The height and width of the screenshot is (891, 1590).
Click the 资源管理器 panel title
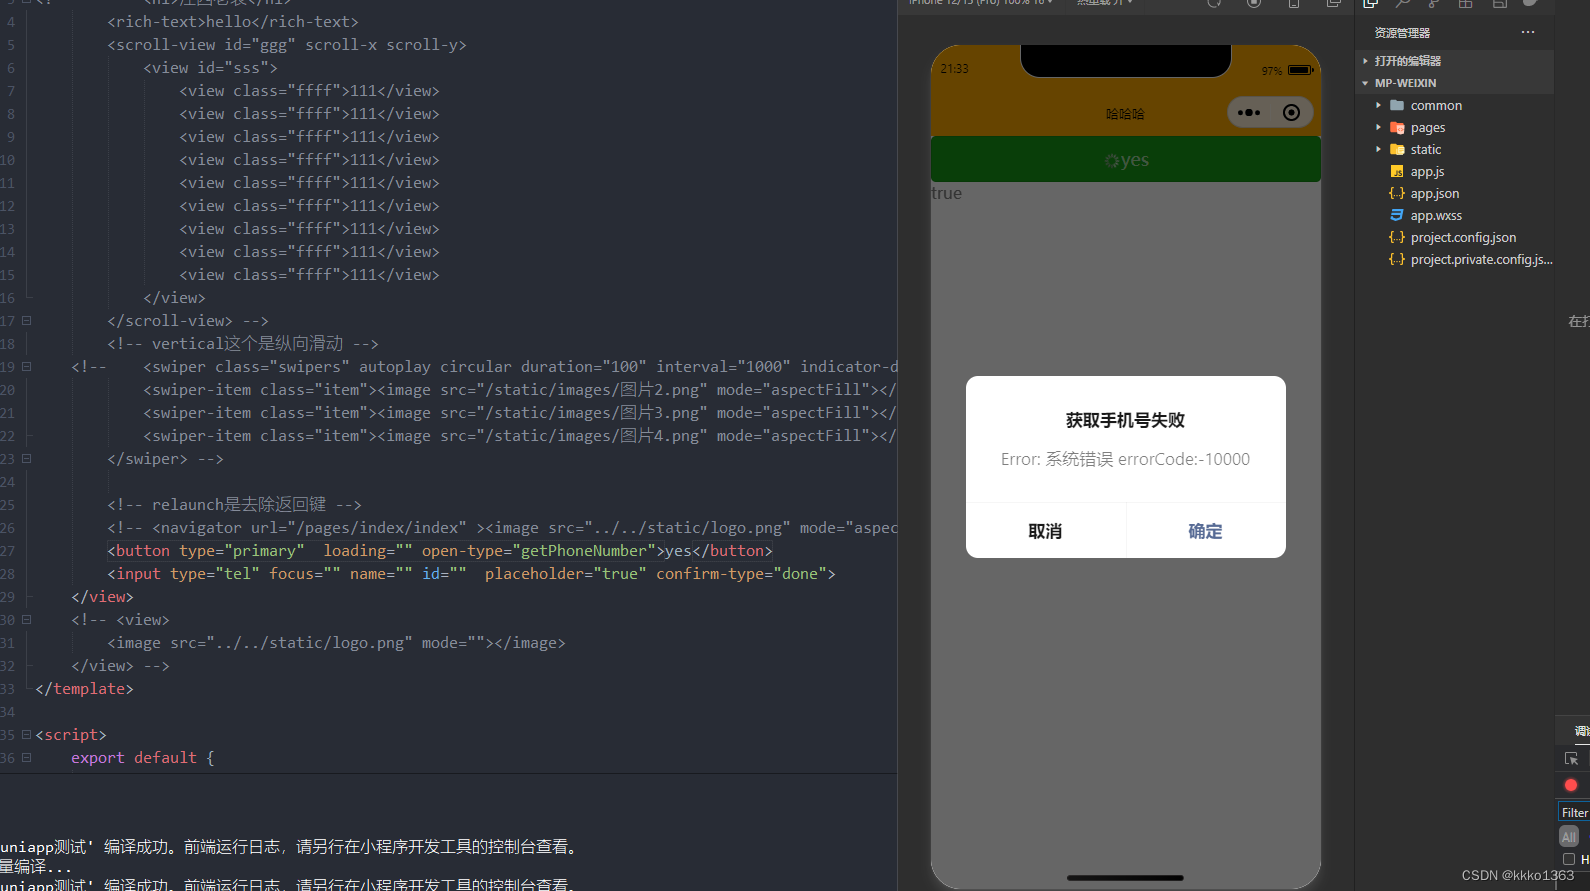click(x=1402, y=33)
